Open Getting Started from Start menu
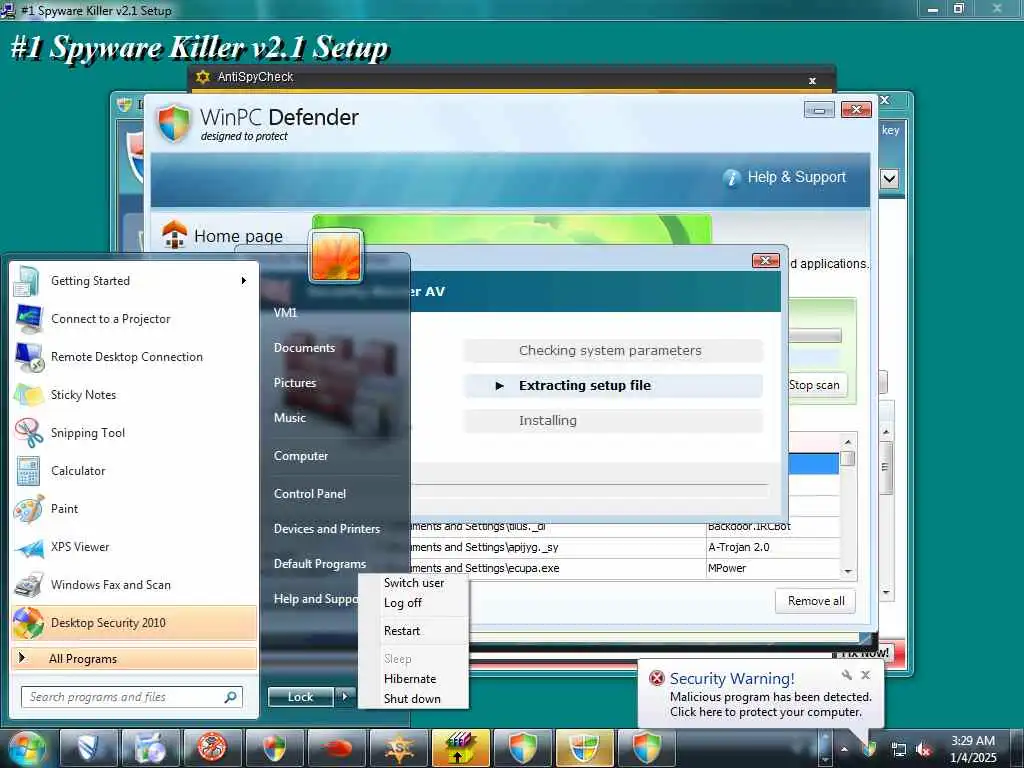1024x768 pixels. pos(134,281)
